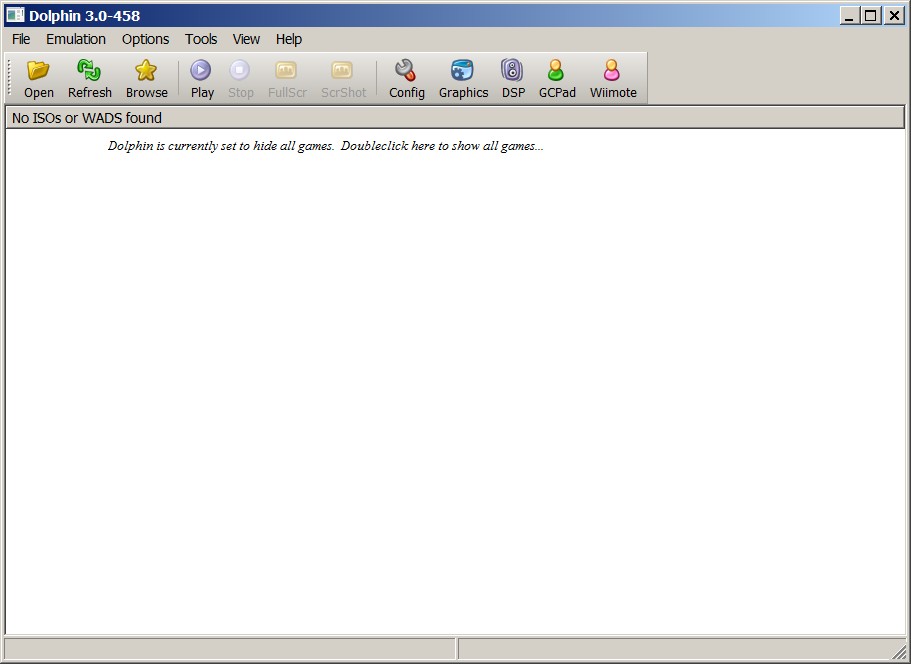Open the Tools menu
This screenshot has height=664, width=911.
point(200,39)
